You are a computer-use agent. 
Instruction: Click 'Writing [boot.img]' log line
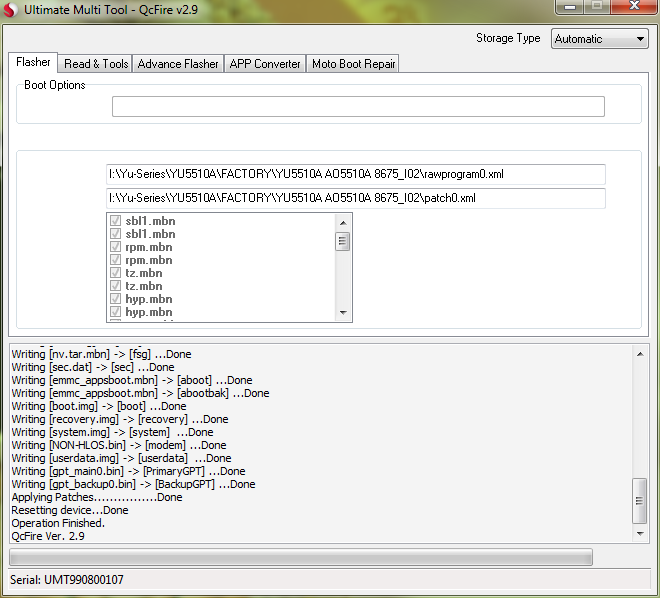(x=99, y=406)
